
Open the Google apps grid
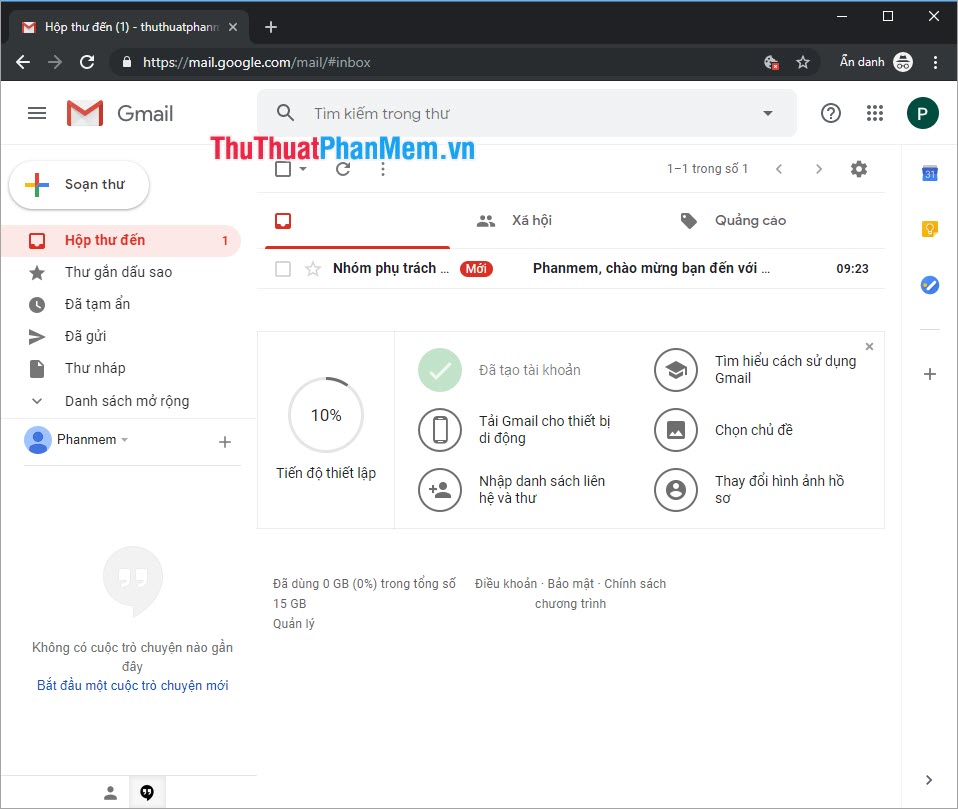tap(875, 113)
